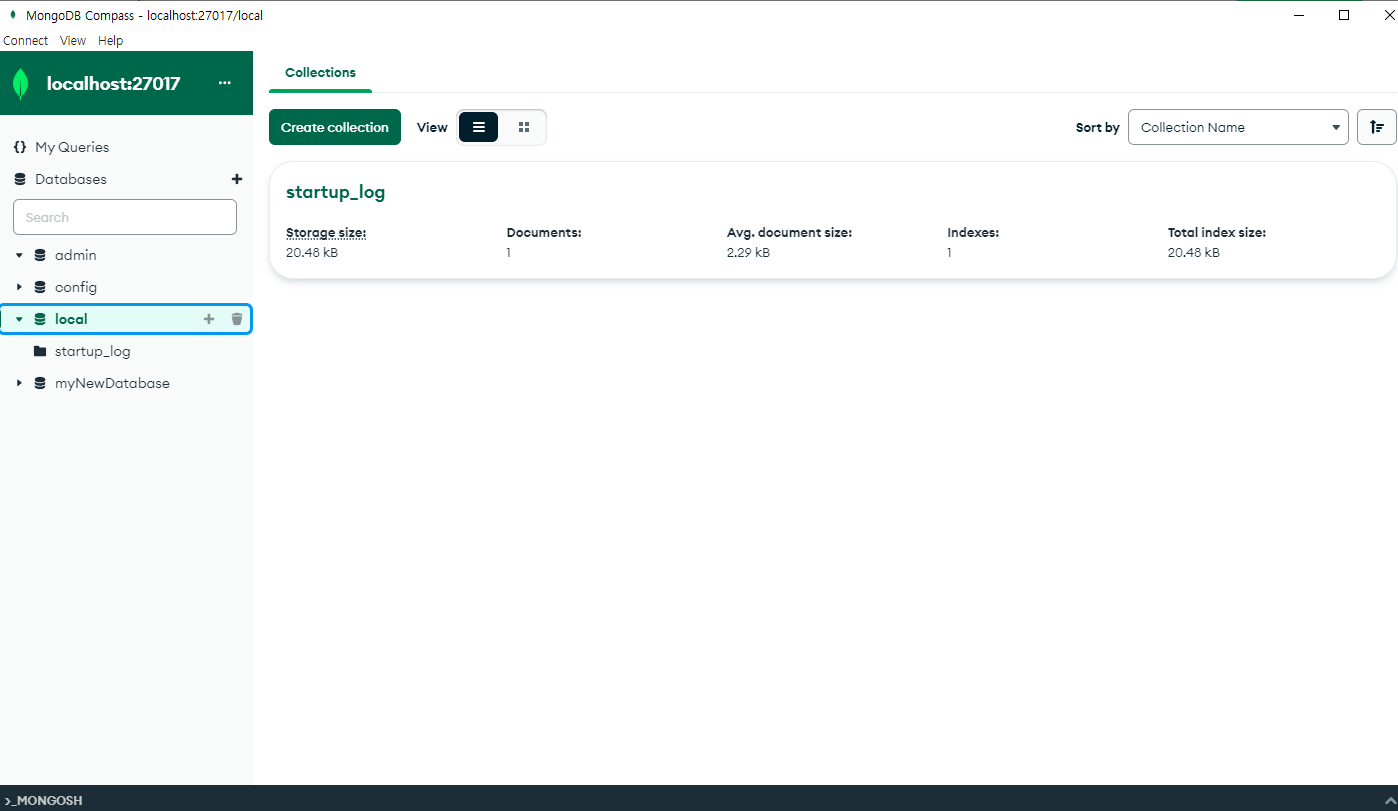This screenshot has height=811, width=1398.
Task: Expand the mongosh shell panel chevron
Action: coord(1389,801)
